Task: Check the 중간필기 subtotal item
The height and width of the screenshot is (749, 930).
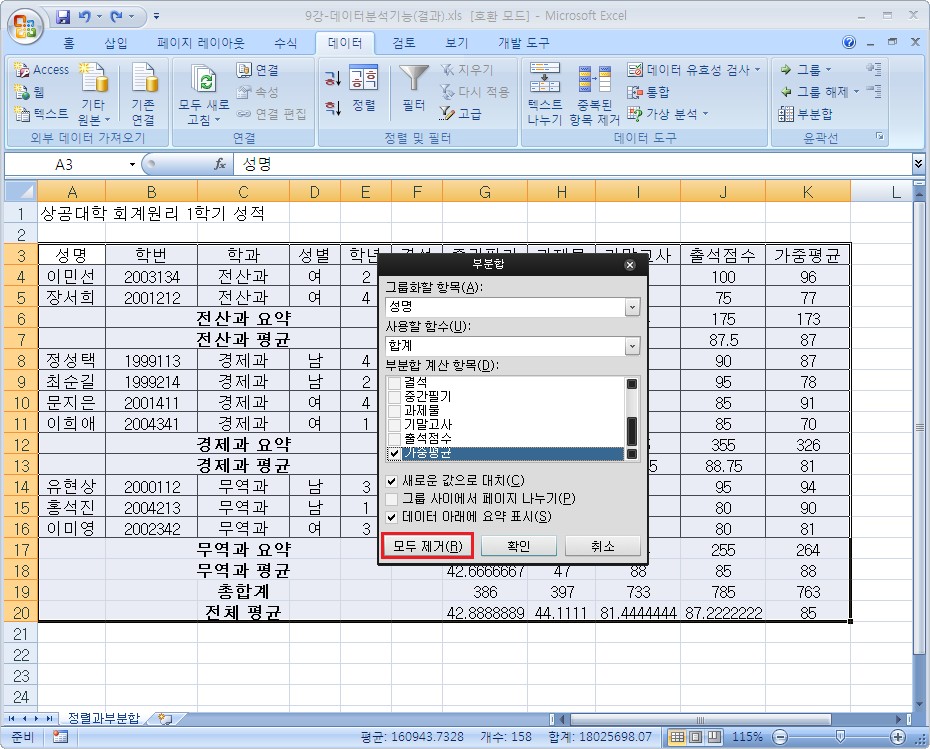Action: (394, 397)
